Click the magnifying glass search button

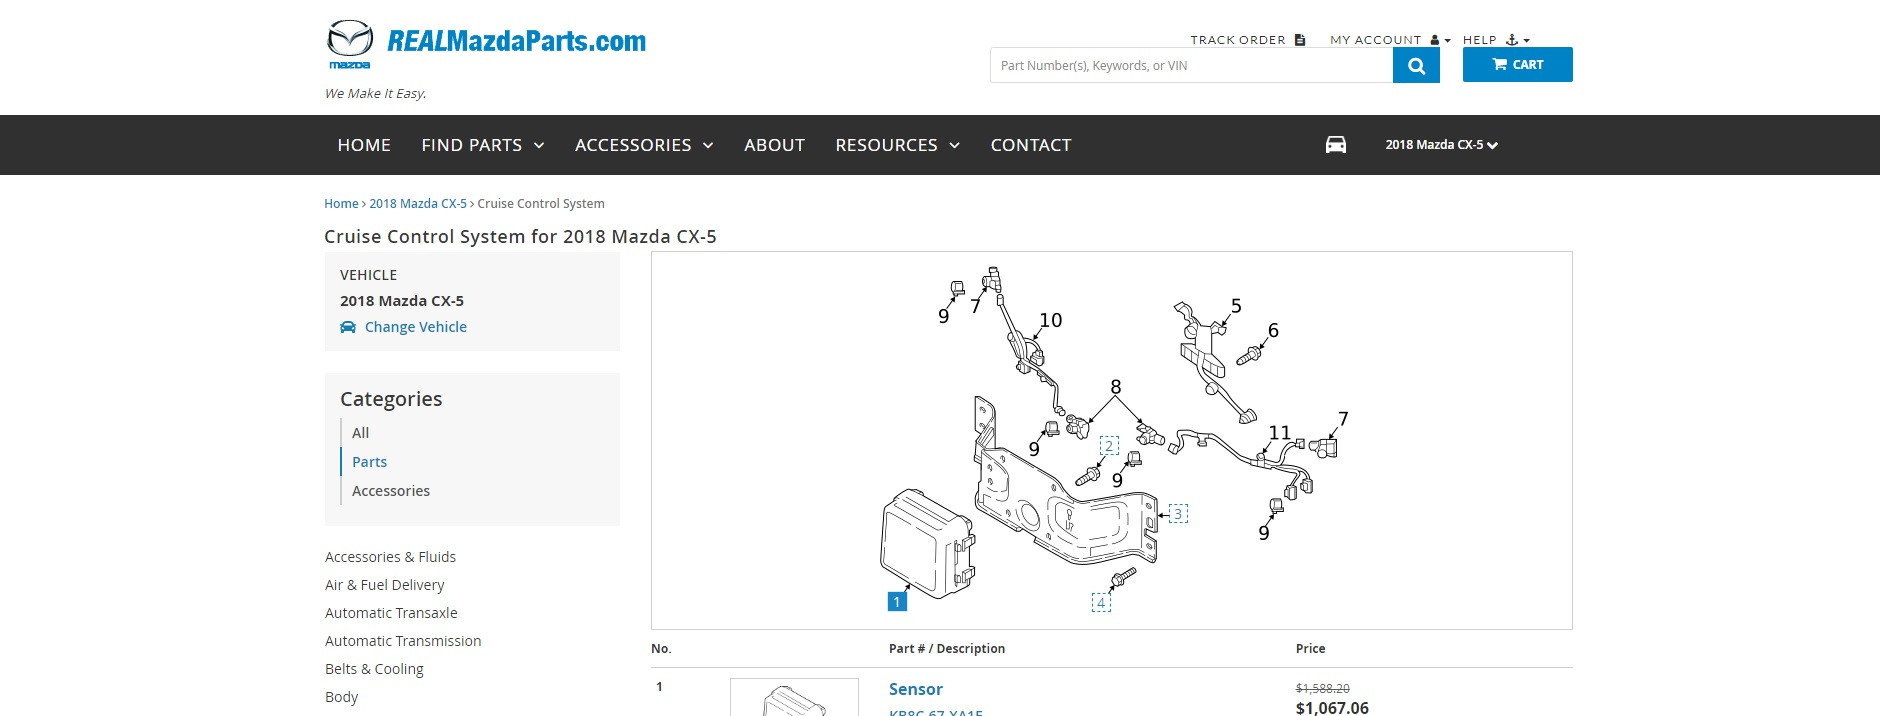click(1416, 66)
